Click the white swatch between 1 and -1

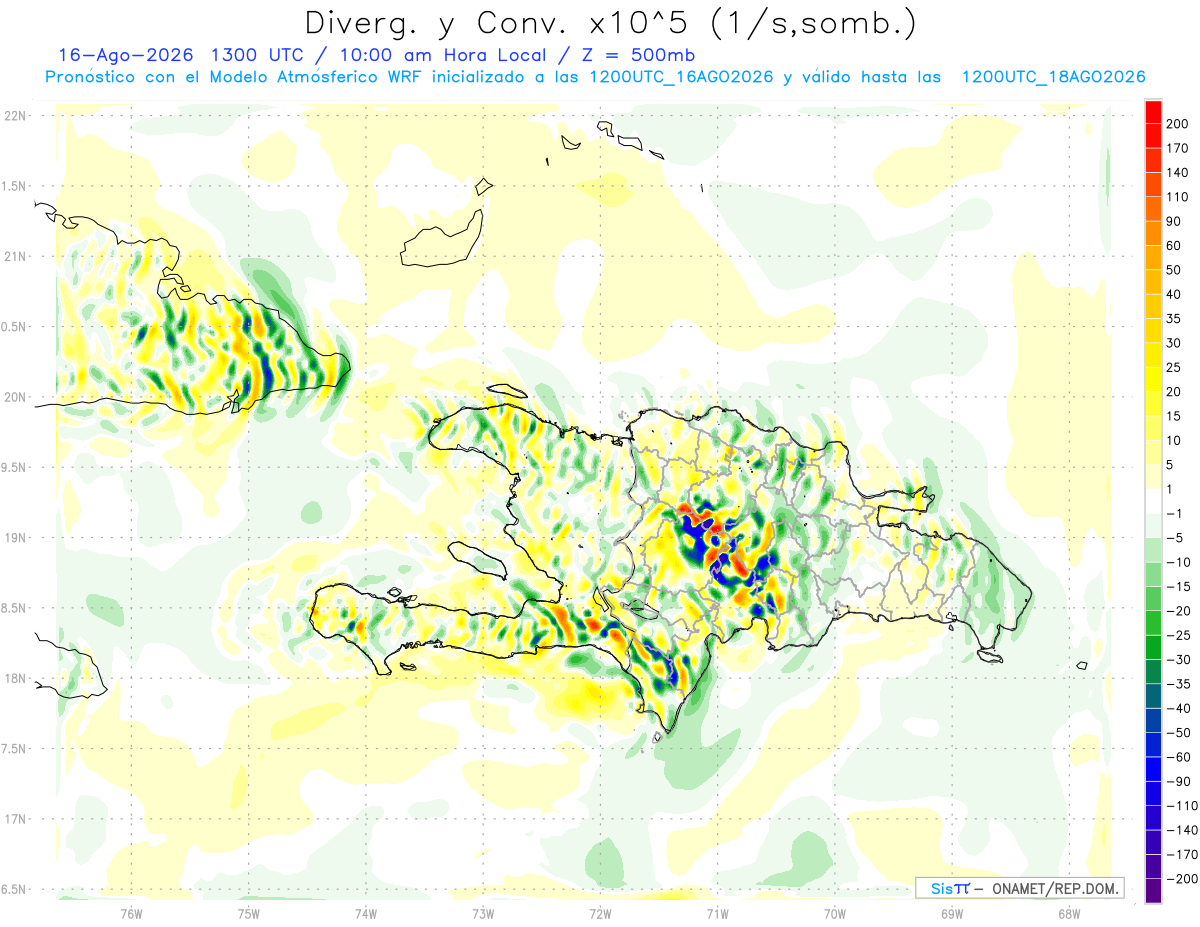(x=1153, y=501)
